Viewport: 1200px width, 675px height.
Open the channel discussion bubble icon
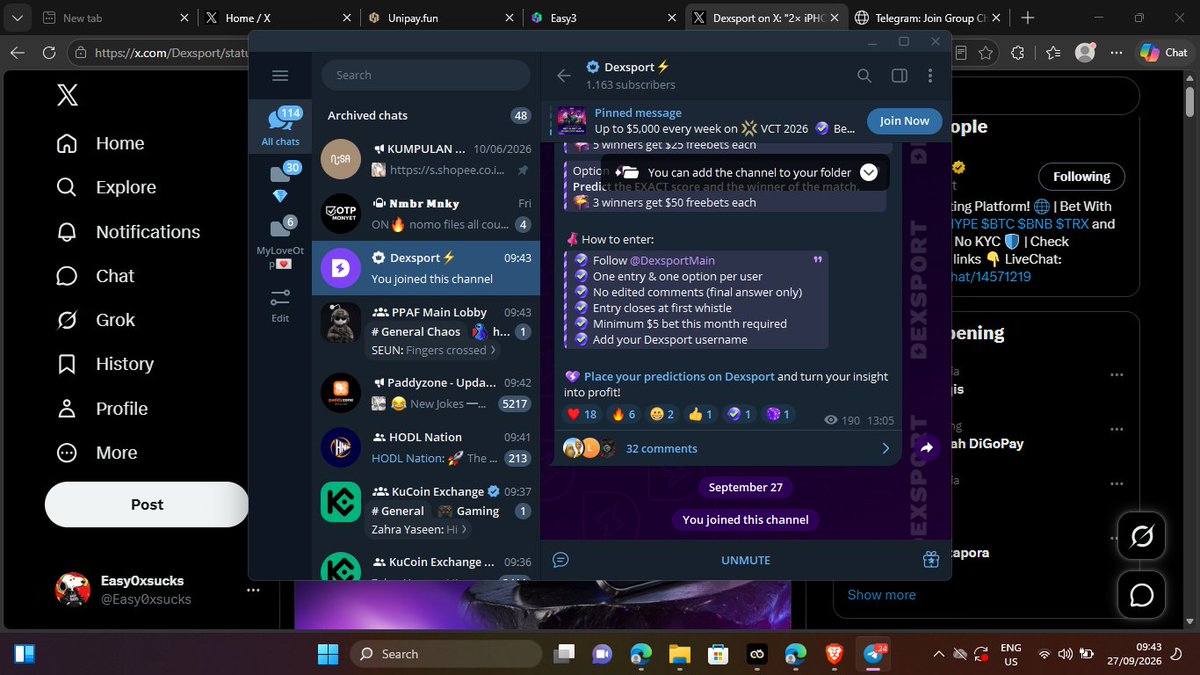click(x=561, y=560)
